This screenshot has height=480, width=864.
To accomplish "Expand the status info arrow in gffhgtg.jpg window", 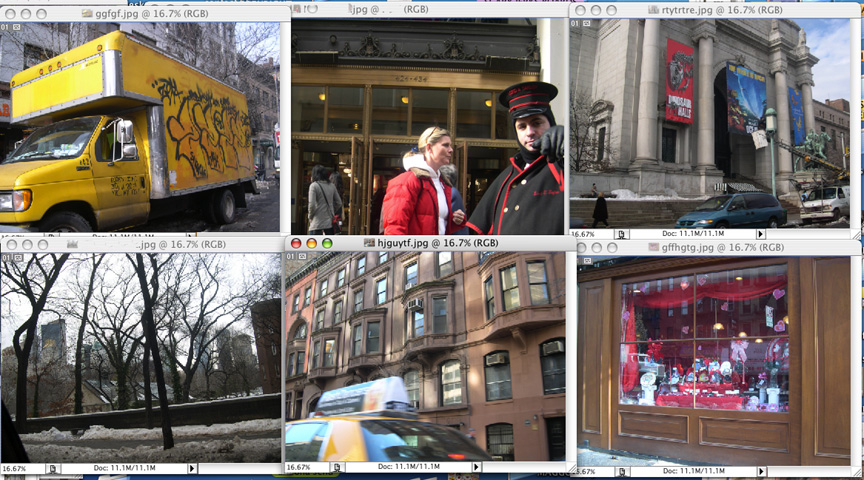I will (760, 471).
